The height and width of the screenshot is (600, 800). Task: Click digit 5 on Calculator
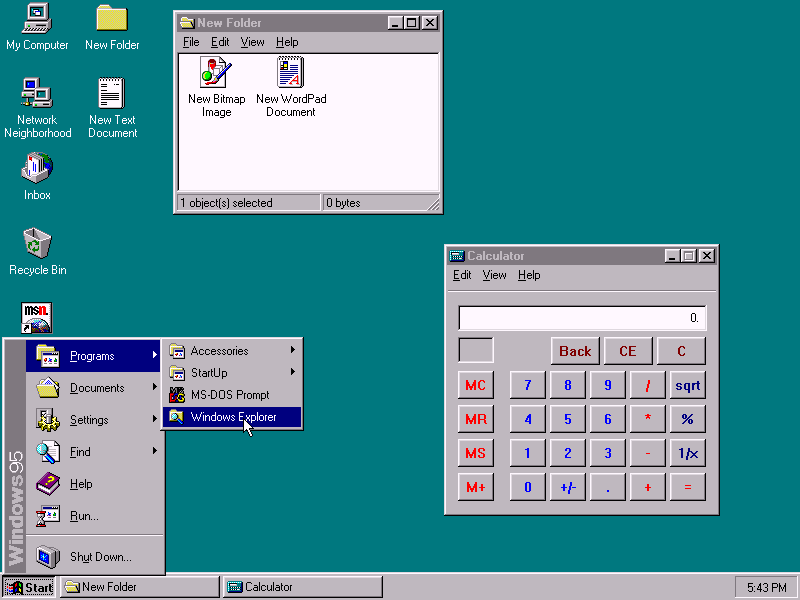567,419
